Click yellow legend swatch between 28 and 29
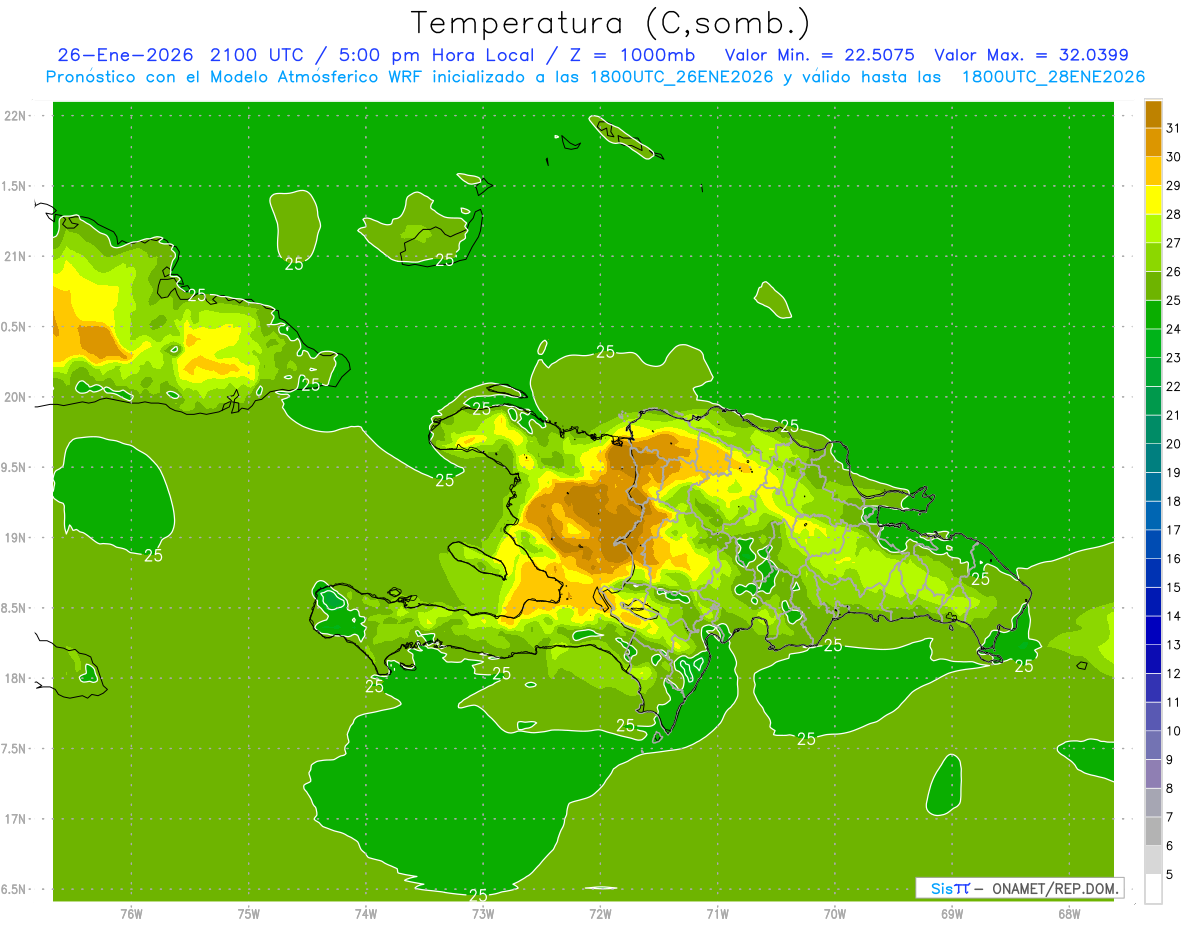1200x927 pixels. 1153,200
